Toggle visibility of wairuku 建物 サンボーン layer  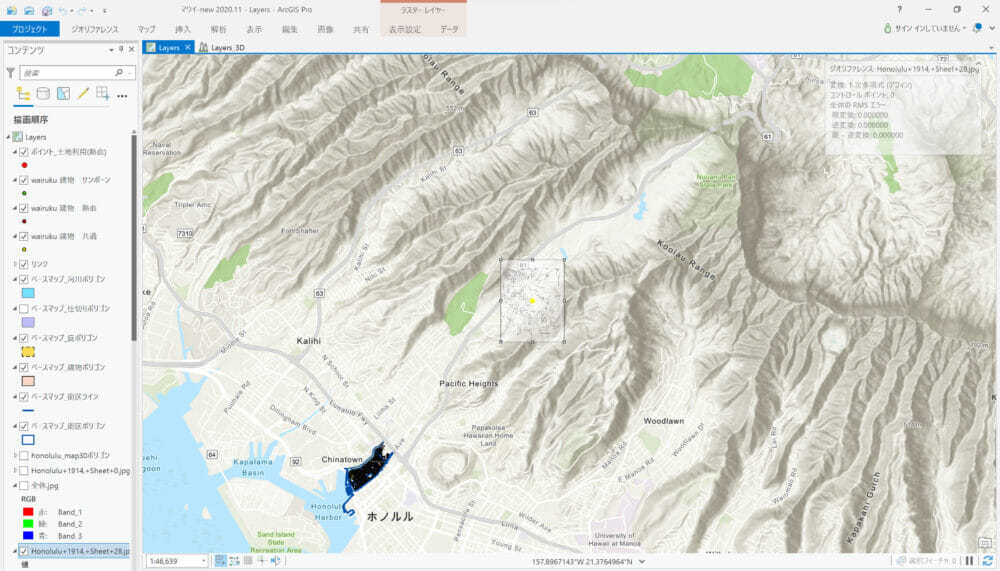(24, 180)
